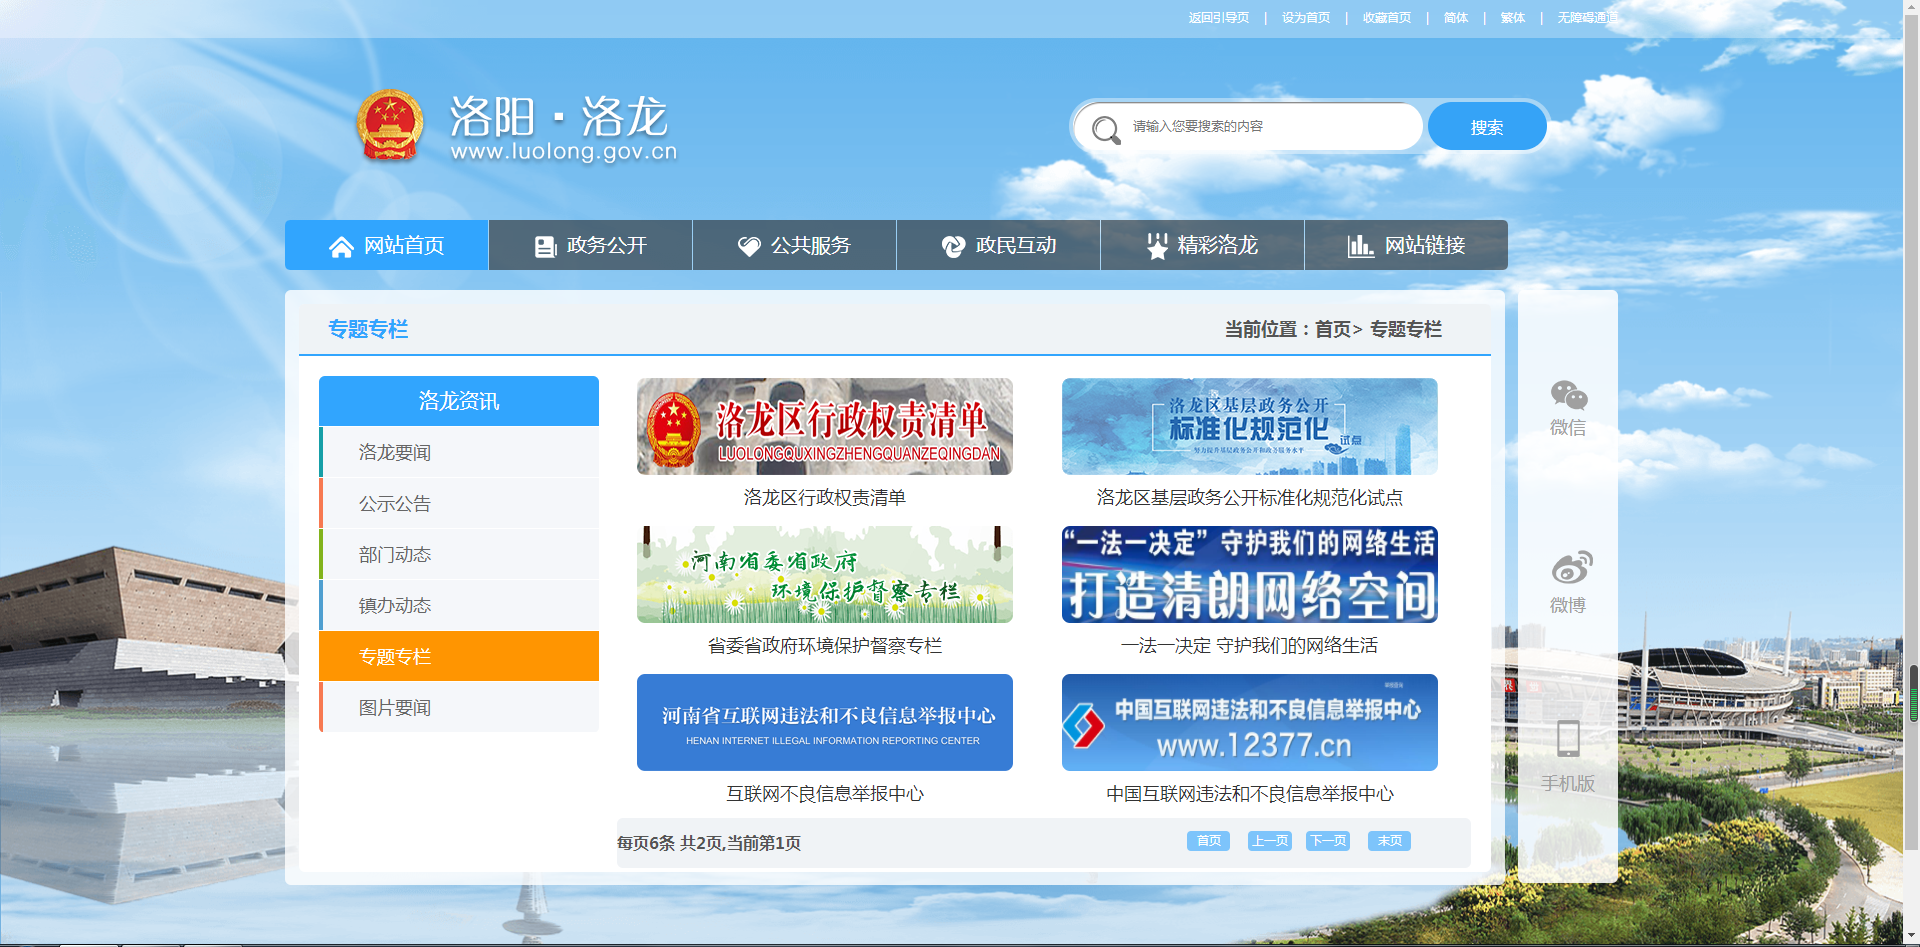The width and height of the screenshot is (1920, 947).
Task: Open 洛龙区行政权责清单 banner image
Action: click(825, 426)
